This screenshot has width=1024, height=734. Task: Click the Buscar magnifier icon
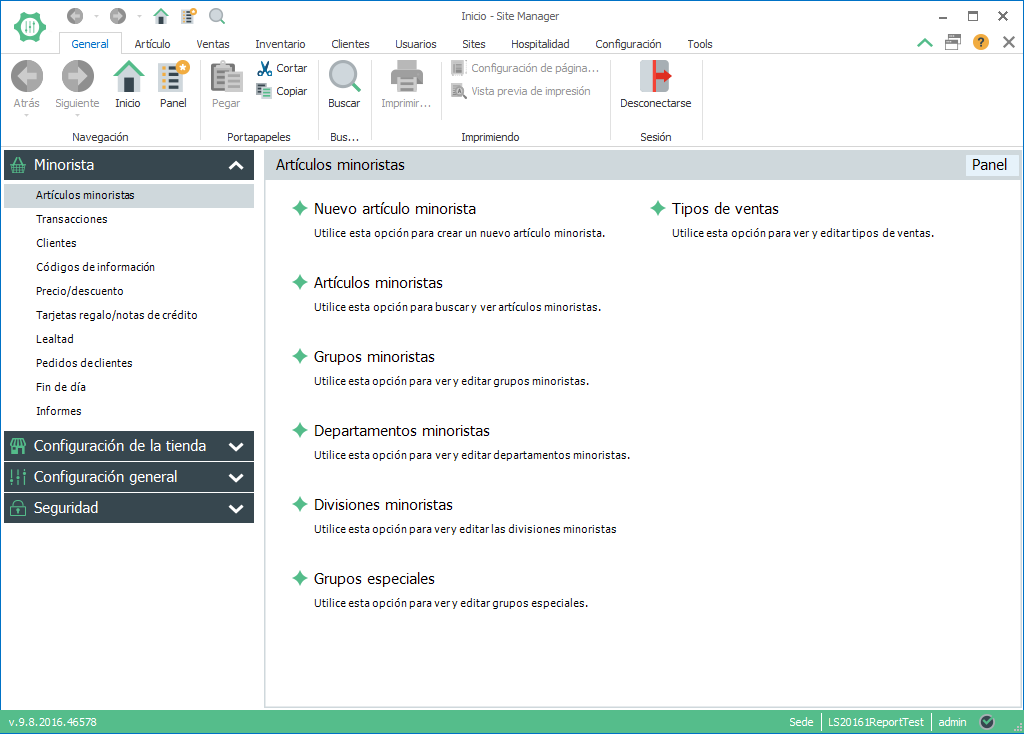(x=344, y=78)
